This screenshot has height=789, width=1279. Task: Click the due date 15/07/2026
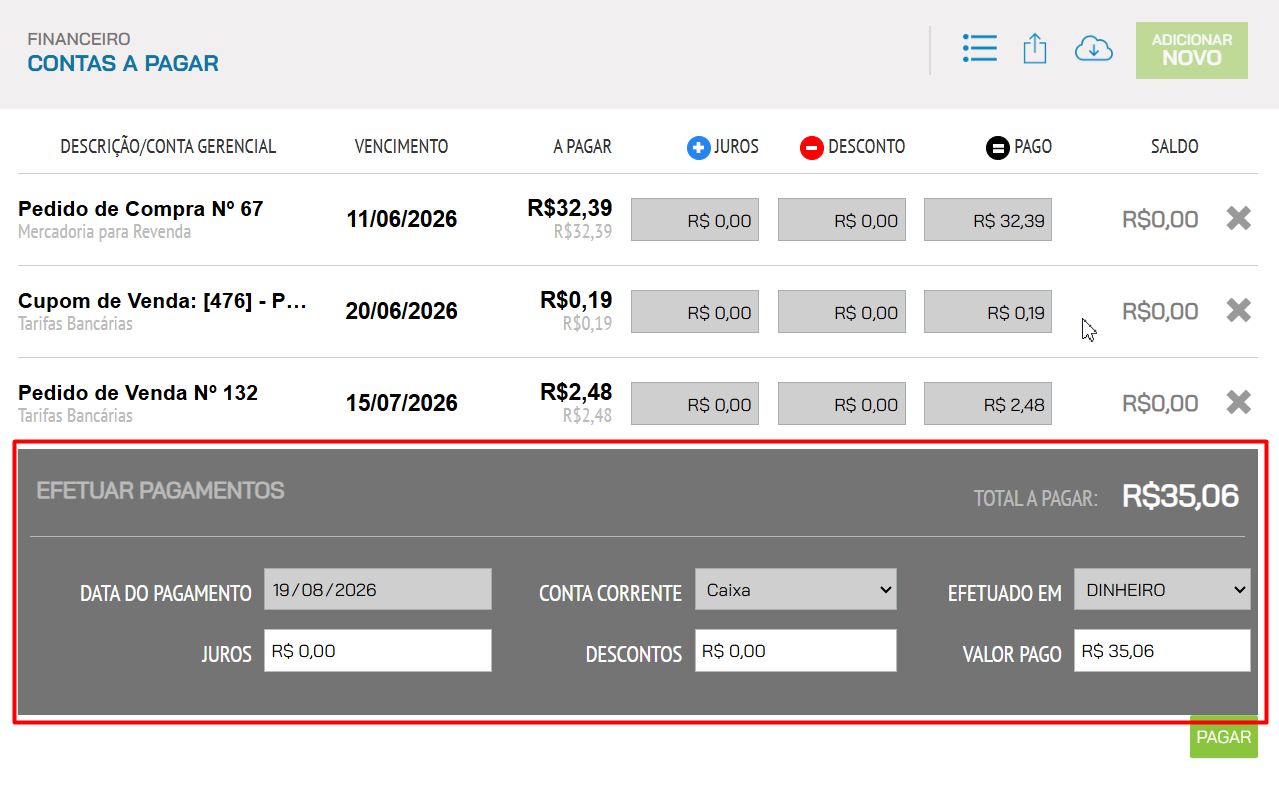point(402,403)
